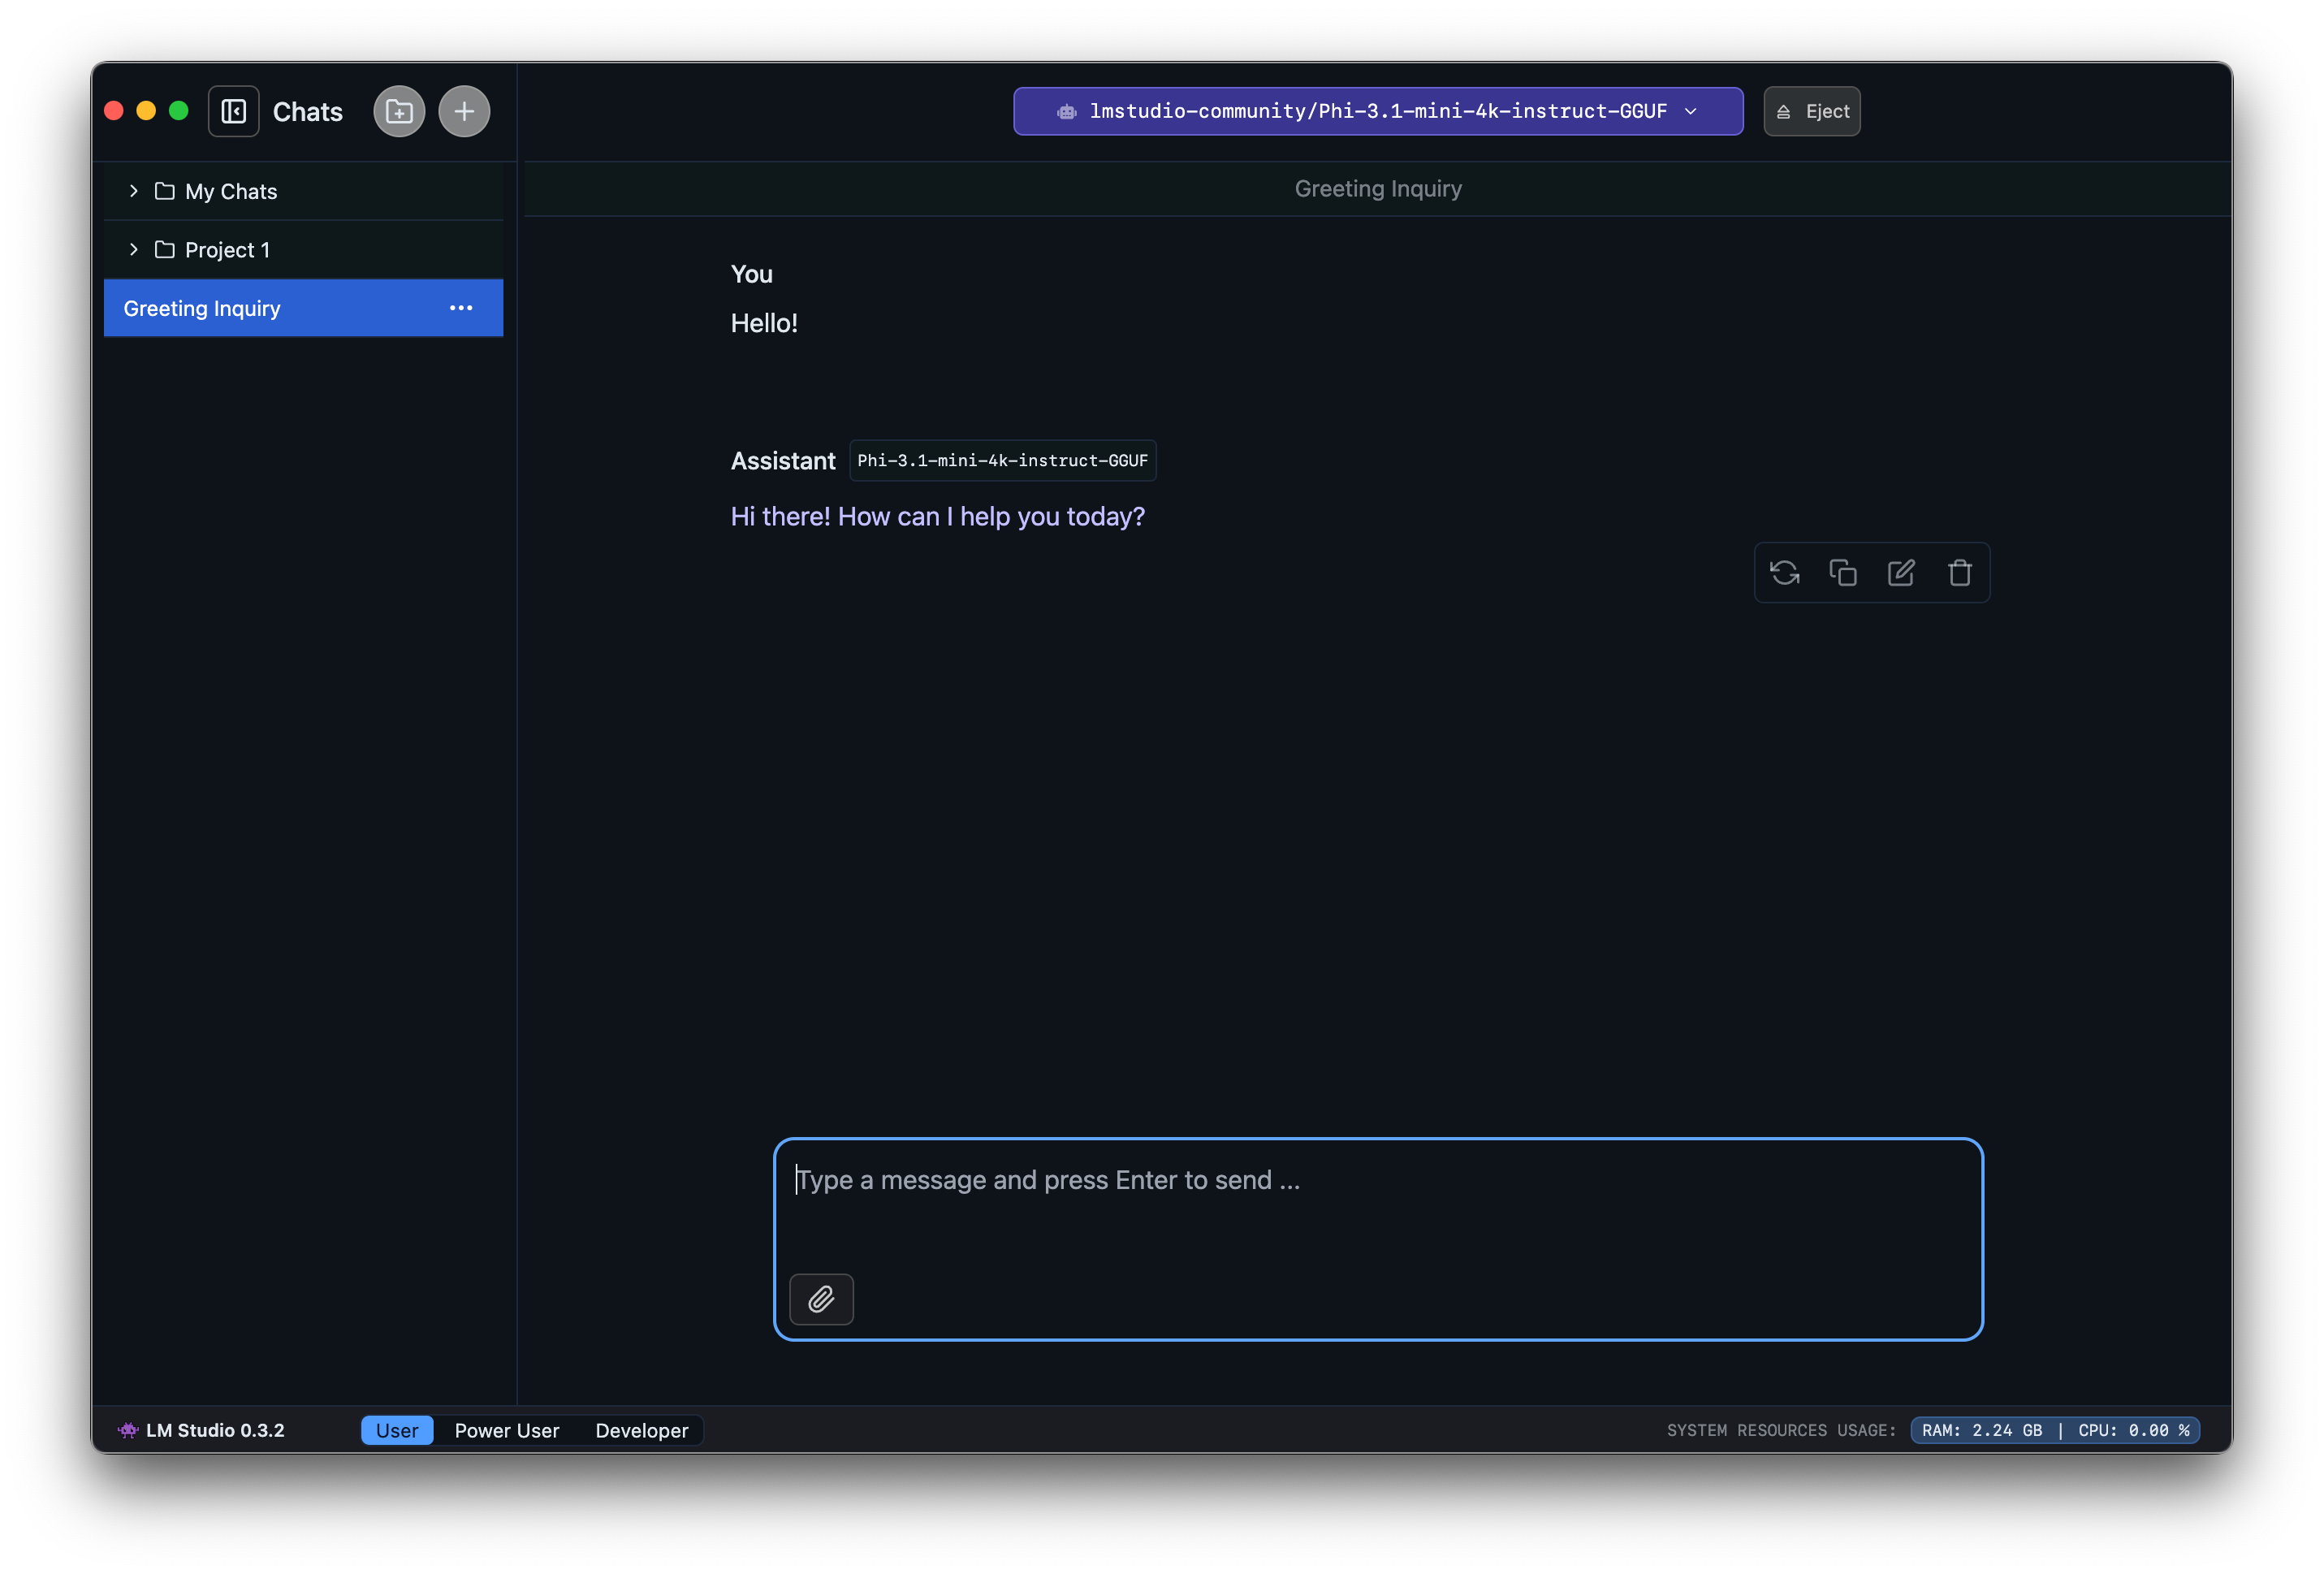This screenshot has height=1574, width=2324.
Task: Switch to Developer mode
Action: [x=641, y=1430]
